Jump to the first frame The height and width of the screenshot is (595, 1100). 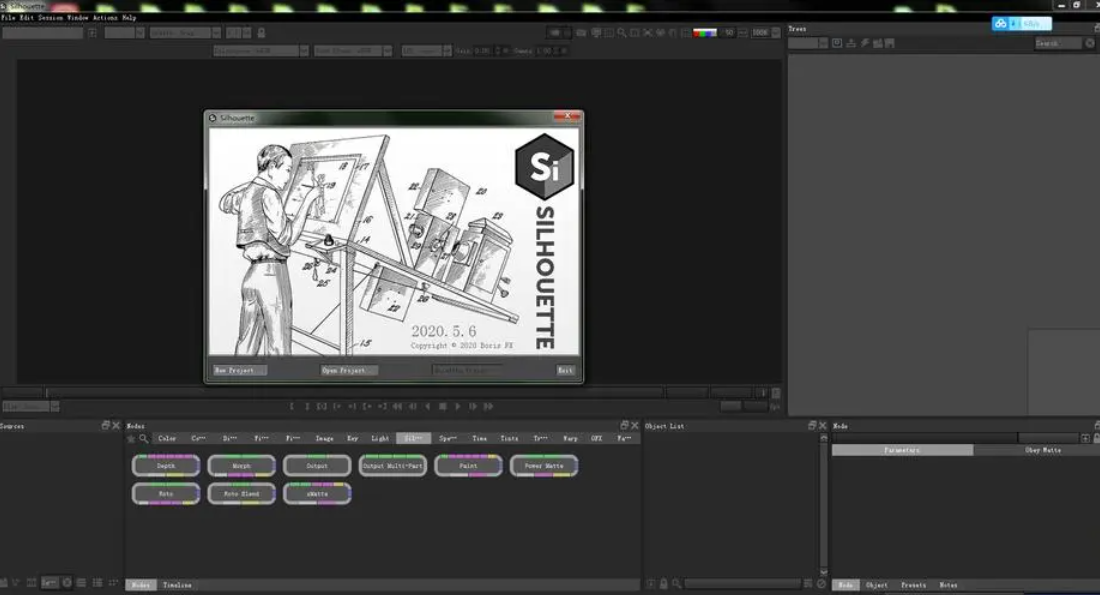(x=397, y=406)
